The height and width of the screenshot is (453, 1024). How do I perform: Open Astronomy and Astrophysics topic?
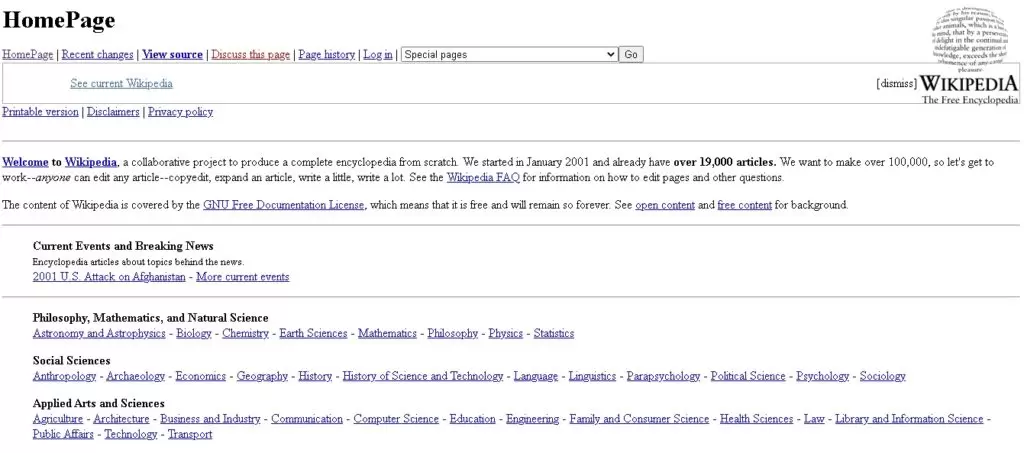99,333
